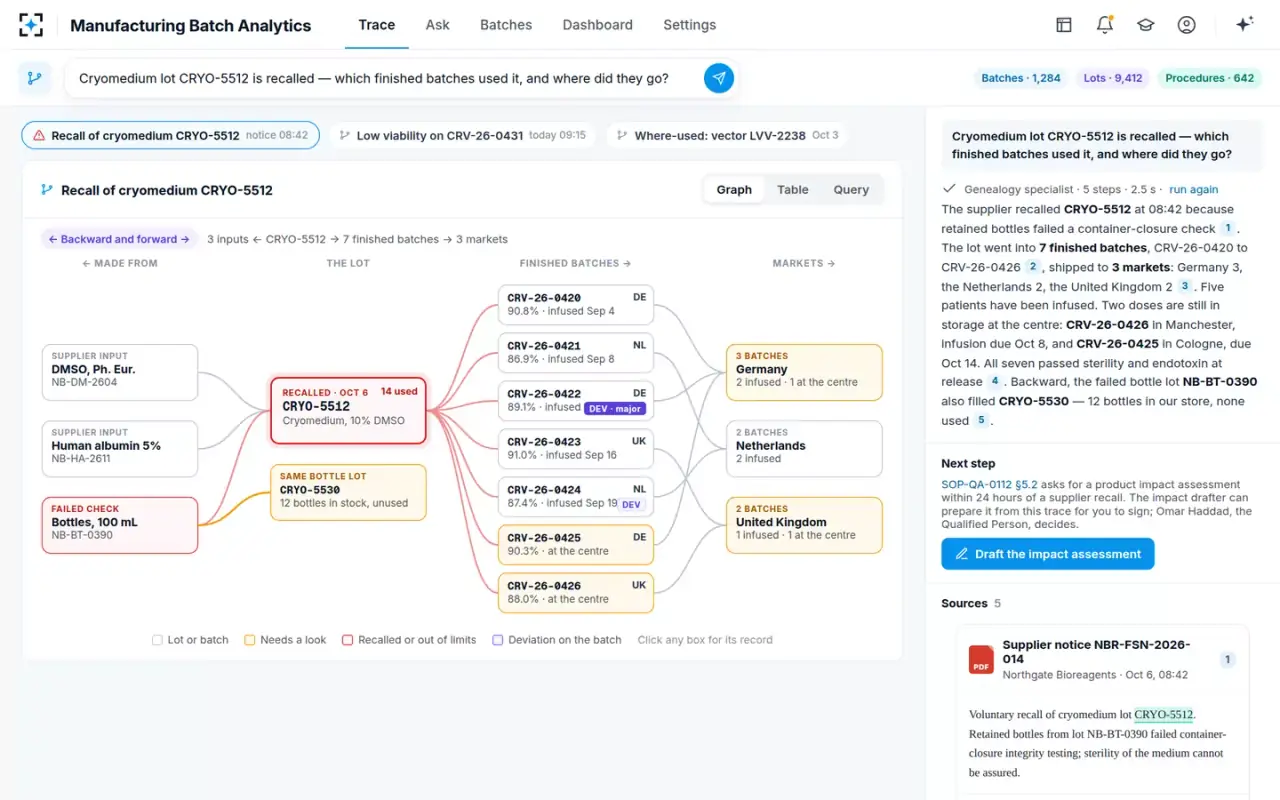Open the user profile icon
Screen dimensions: 1280x800
1187,25
